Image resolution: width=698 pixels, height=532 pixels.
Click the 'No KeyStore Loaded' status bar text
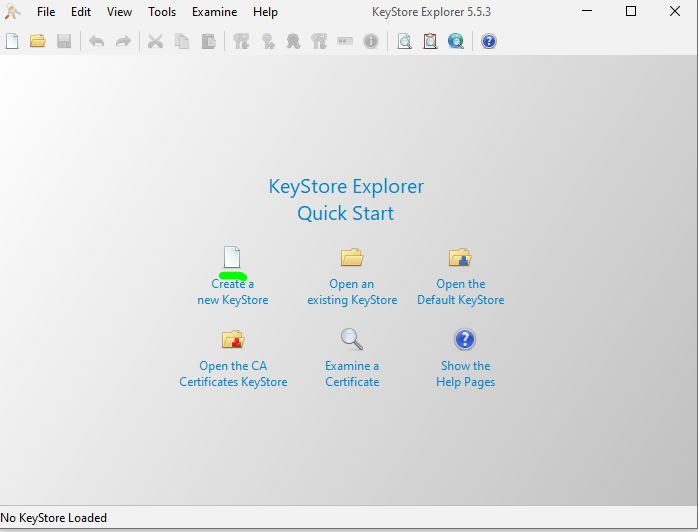click(53, 518)
